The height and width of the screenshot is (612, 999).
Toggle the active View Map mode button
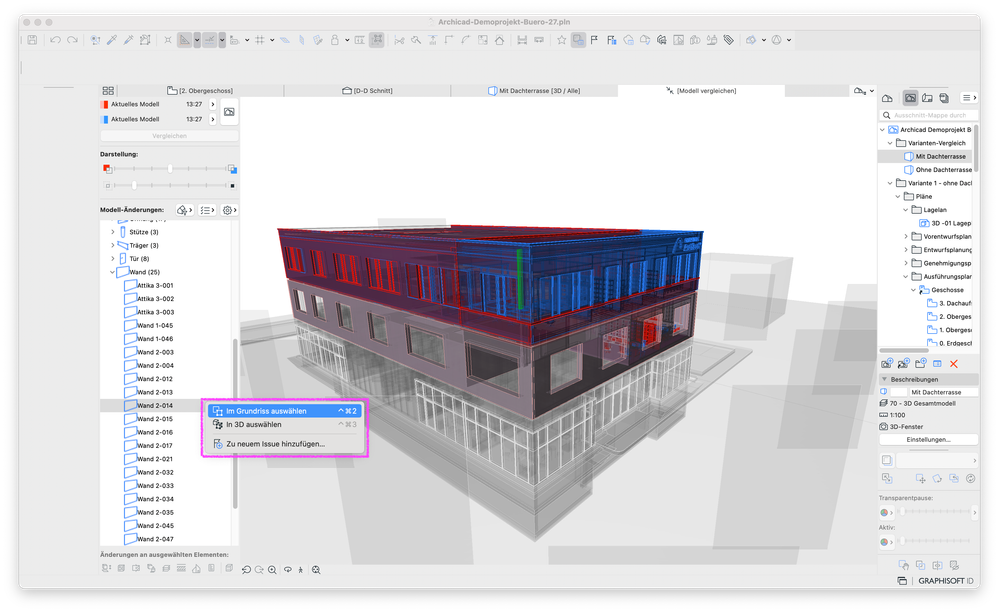tap(910, 98)
